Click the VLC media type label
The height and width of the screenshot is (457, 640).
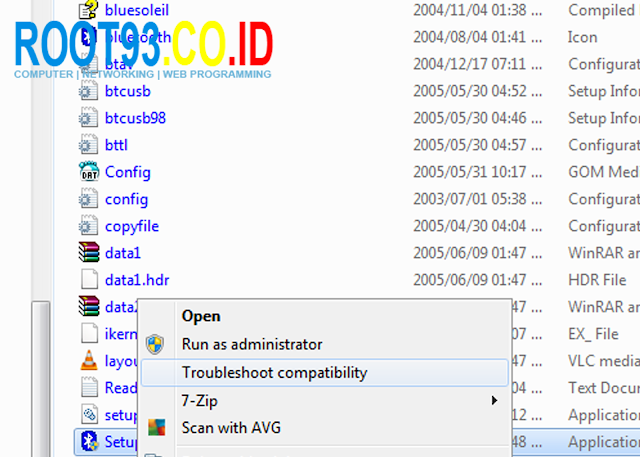point(604,360)
